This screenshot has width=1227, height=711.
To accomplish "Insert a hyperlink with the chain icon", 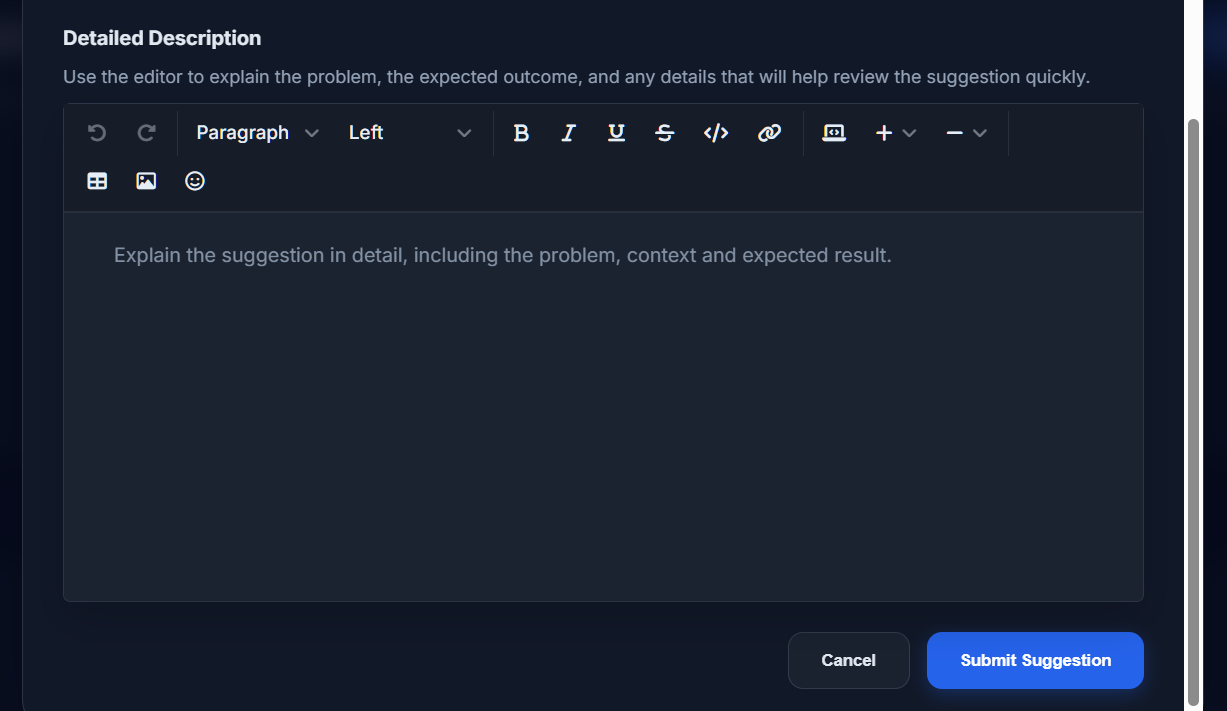I will [769, 133].
